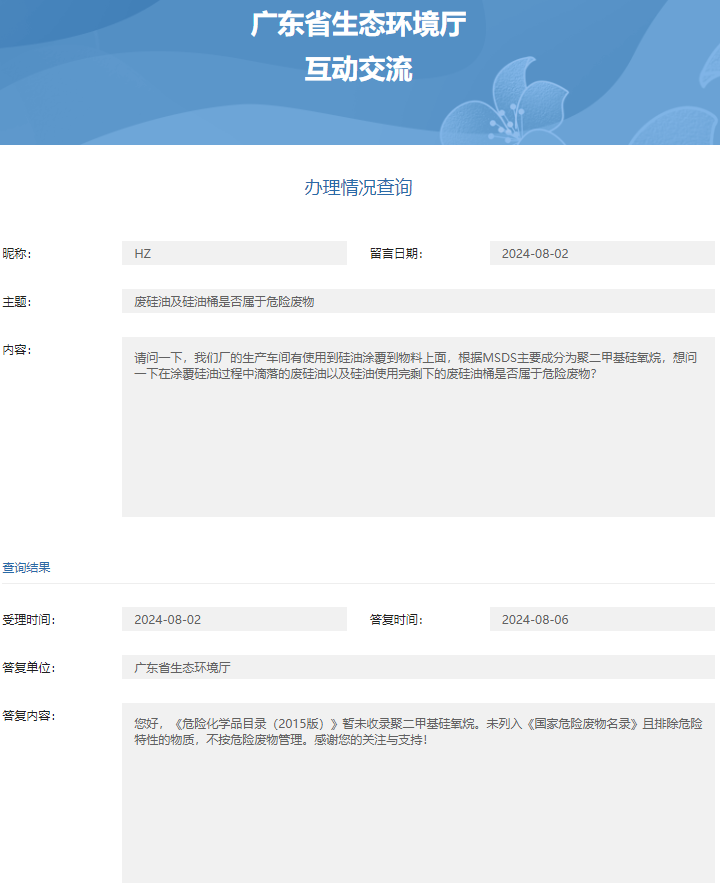This screenshot has width=720, height=888.
Task: Click the 答复内容 label
Action: click(29, 716)
